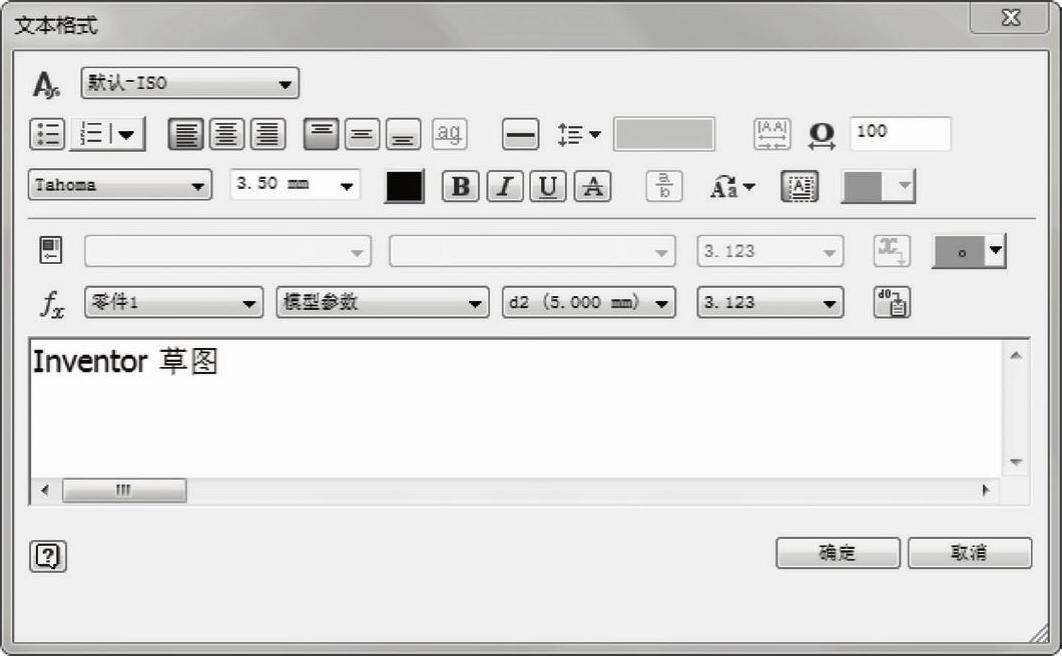1062x656 pixels.
Task: Open the 模型参数 source dropdown
Action: pyautogui.click(x=383, y=302)
